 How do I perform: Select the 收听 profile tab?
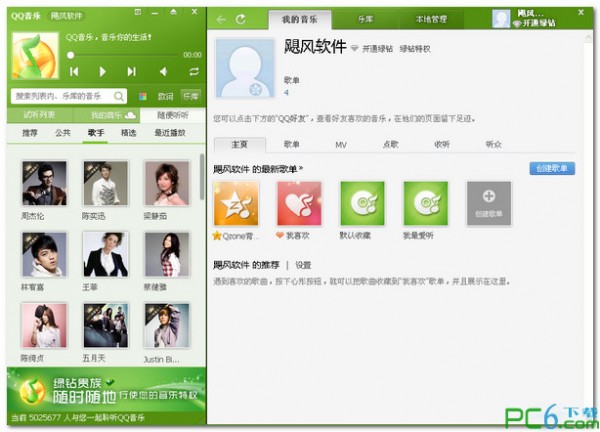pos(442,144)
